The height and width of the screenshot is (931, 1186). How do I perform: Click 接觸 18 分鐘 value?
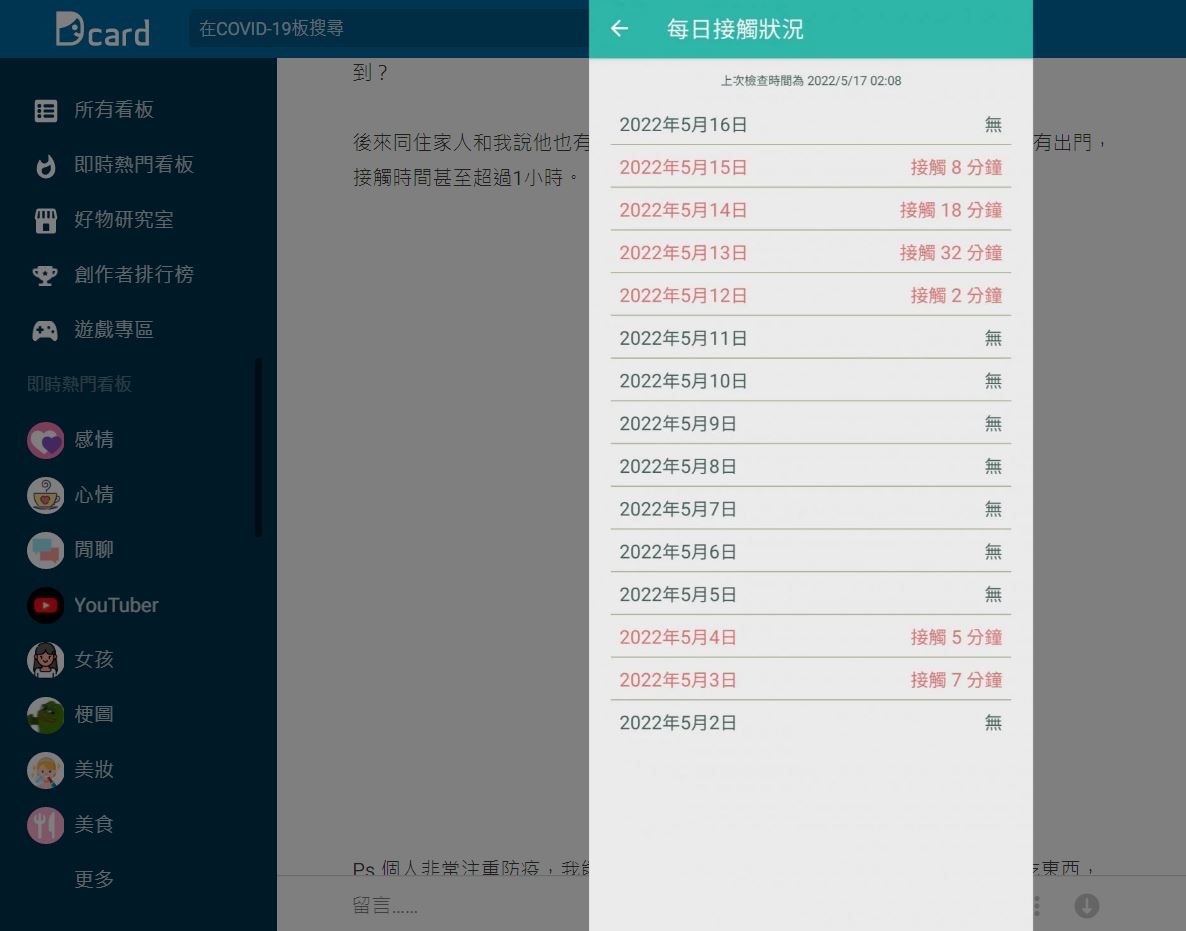click(x=951, y=209)
